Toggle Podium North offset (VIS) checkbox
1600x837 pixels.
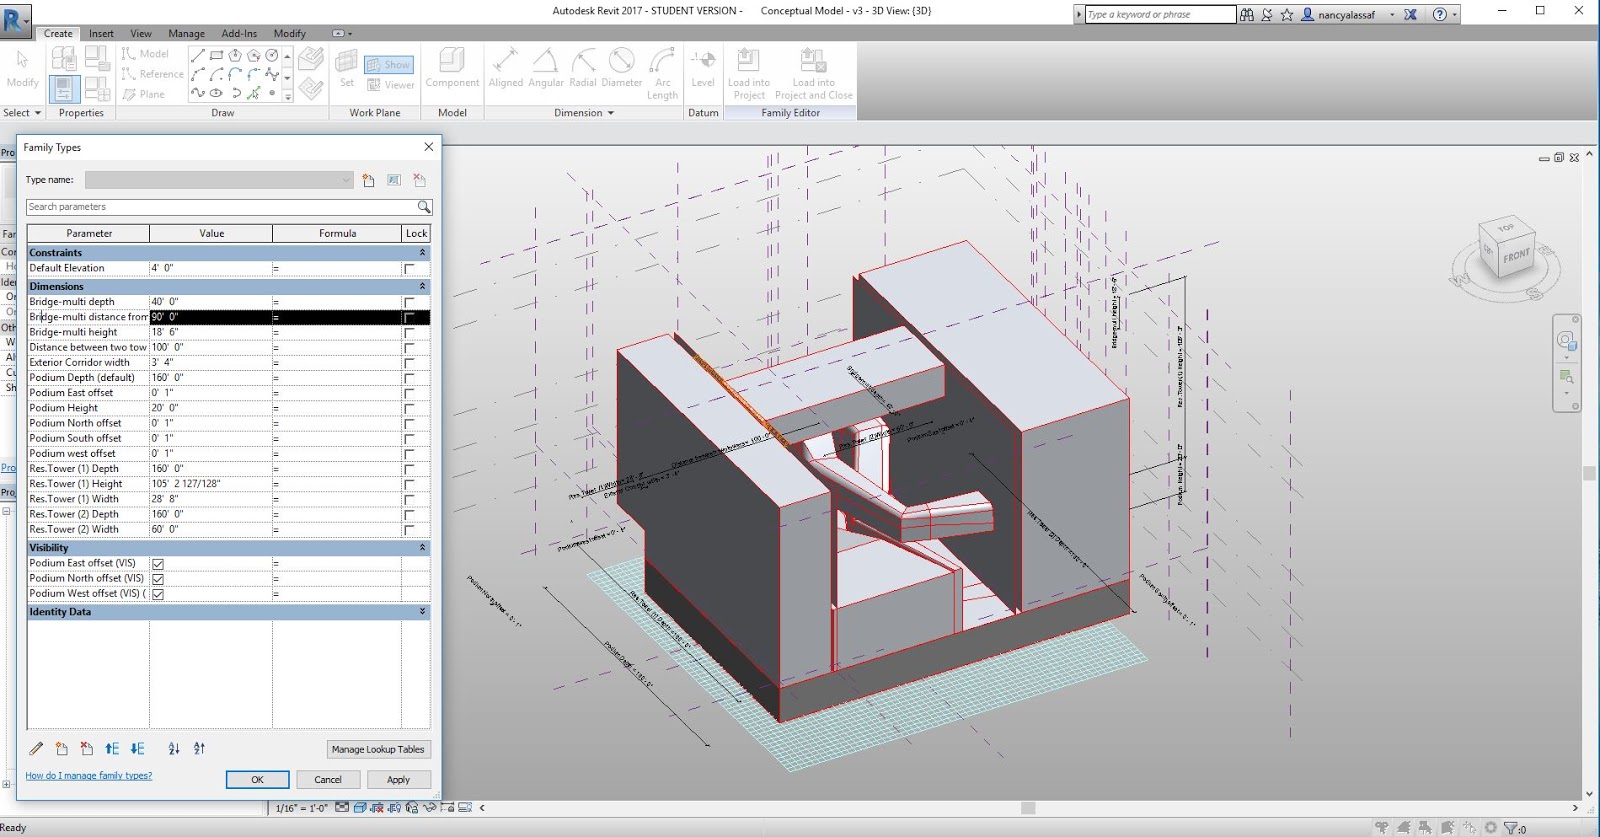pos(158,579)
